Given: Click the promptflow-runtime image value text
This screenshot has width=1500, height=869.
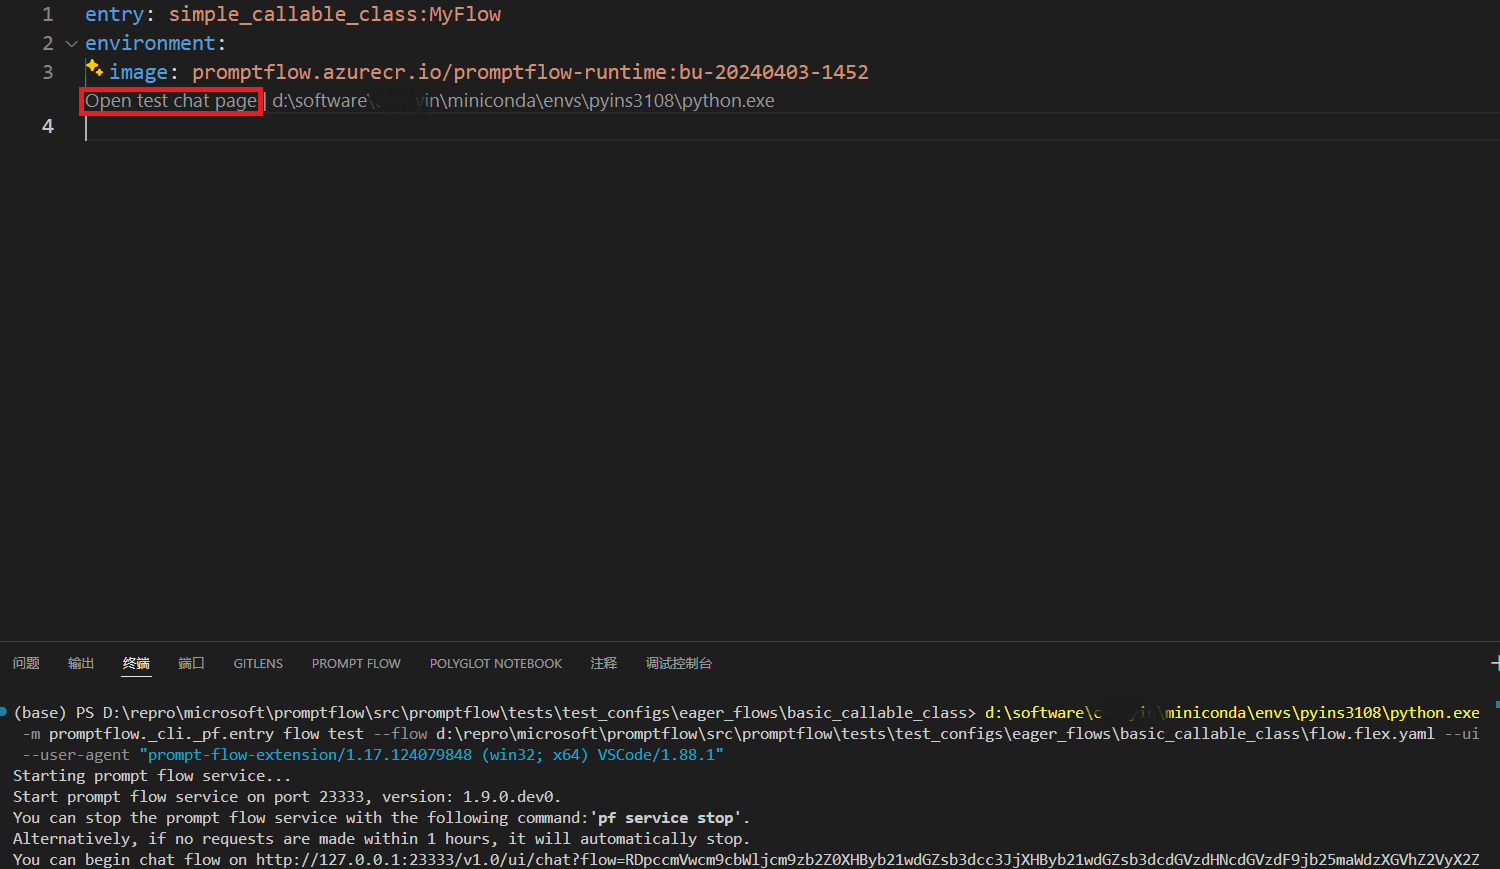Looking at the screenshot, I should tap(530, 72).
